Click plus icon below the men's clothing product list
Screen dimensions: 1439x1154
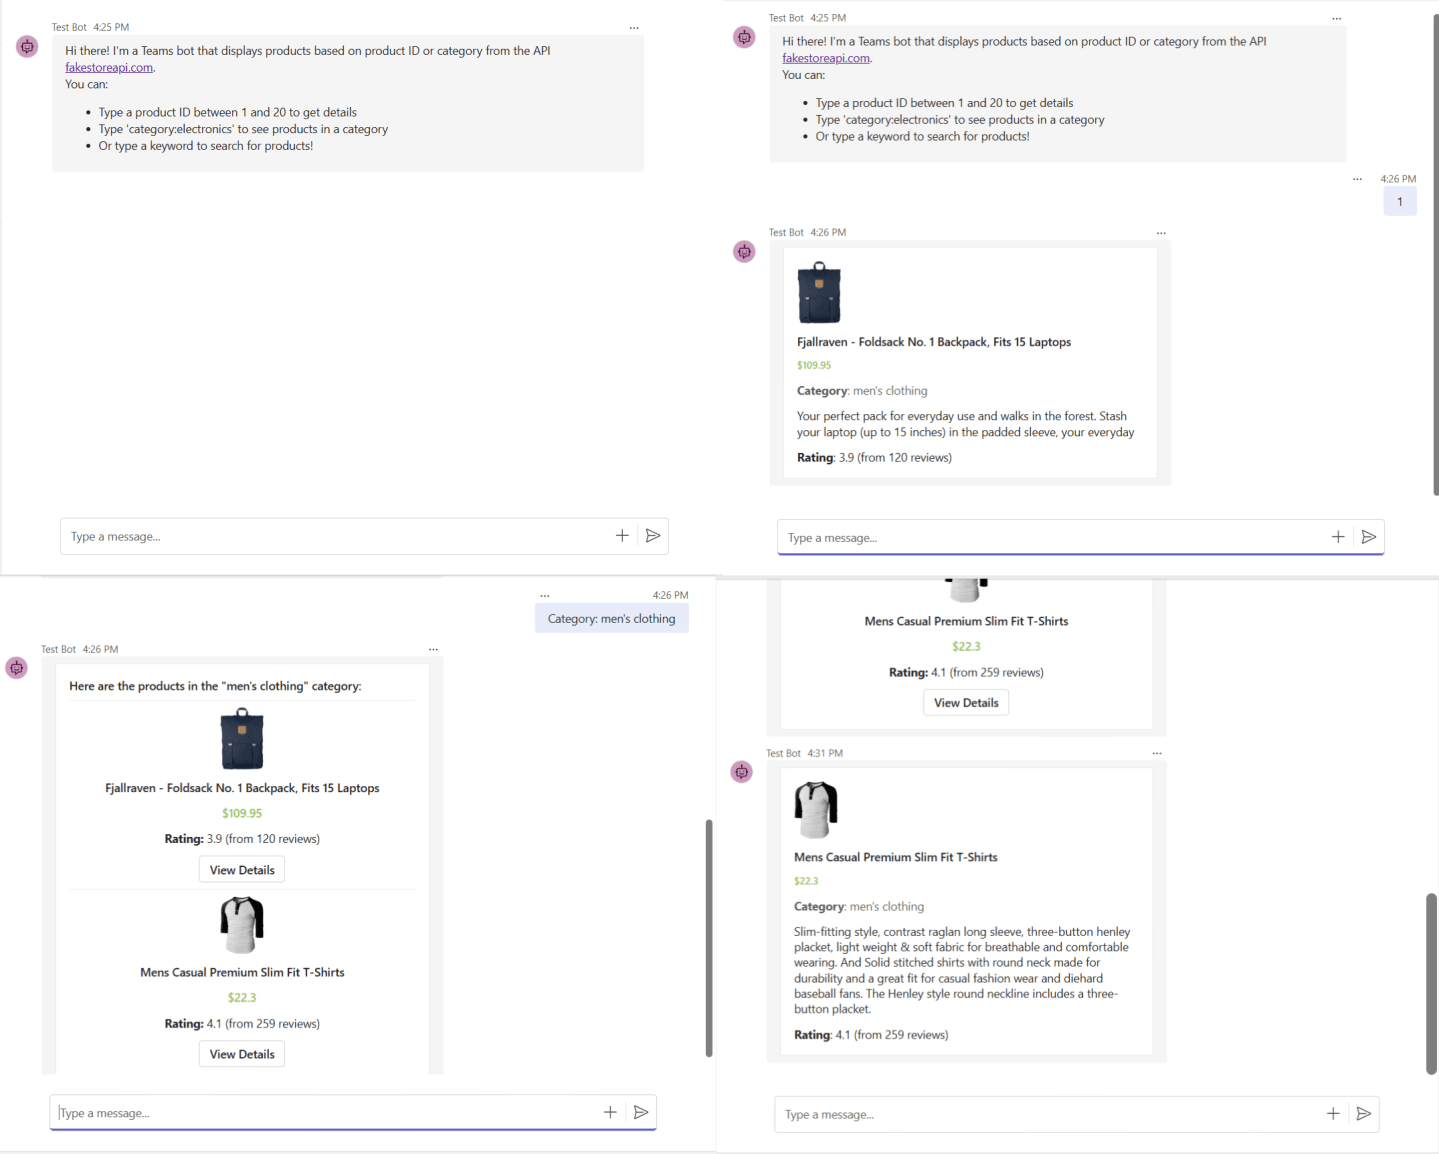tap(610, 1112)
